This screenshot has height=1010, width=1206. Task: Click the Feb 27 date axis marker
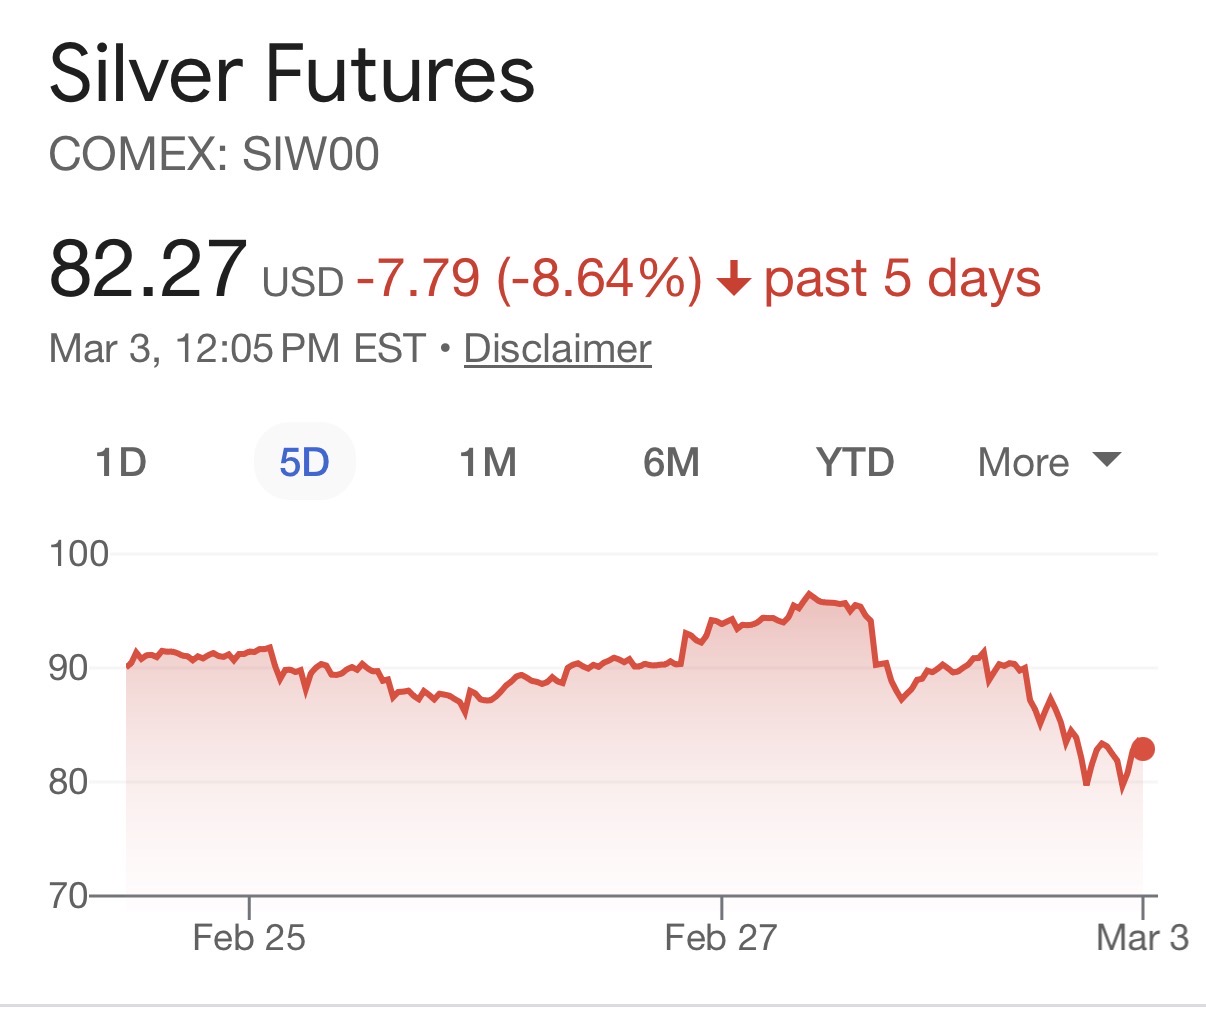pos(721,937)
